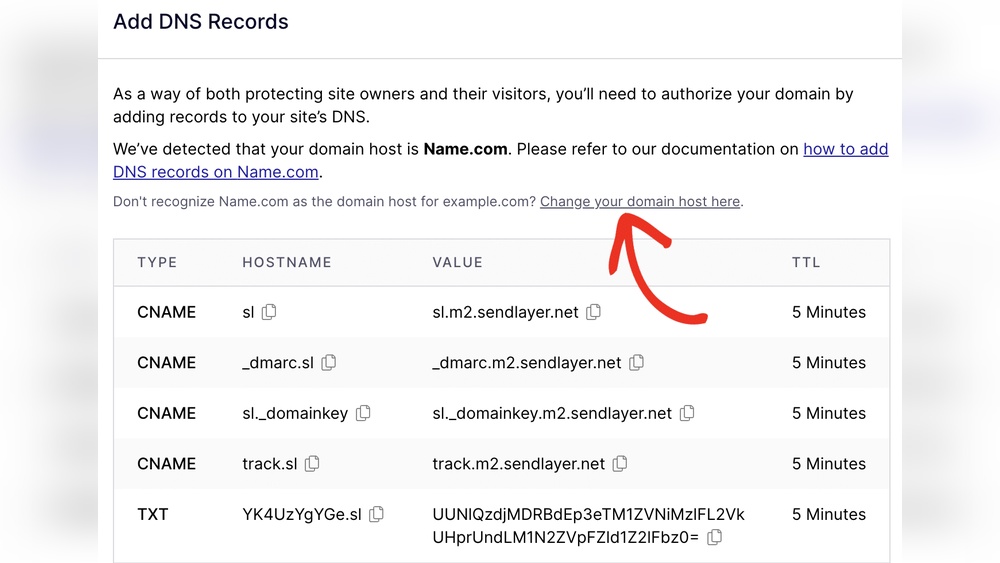Click the TYPE column header
This screenshot has height=563, width=1000.
pos(157,262)
